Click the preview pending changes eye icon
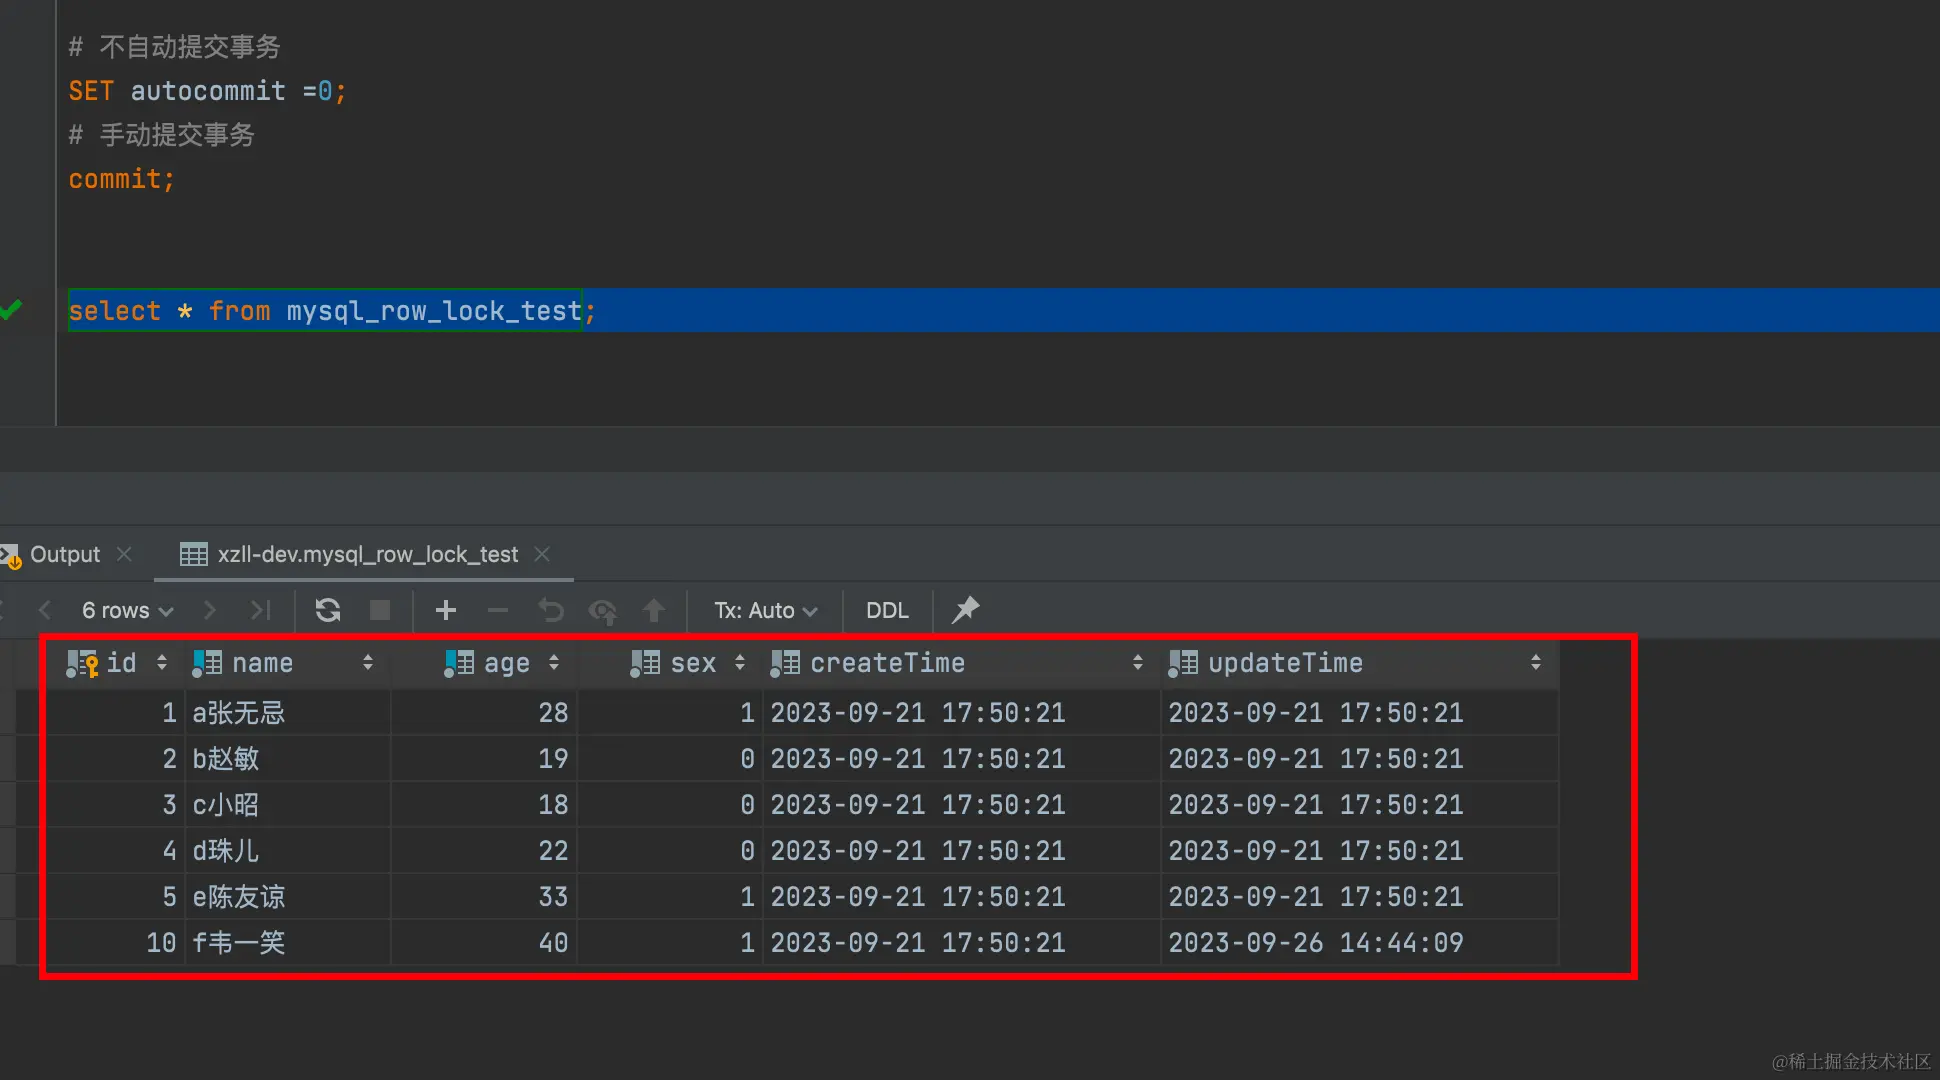 click(603, 610)
